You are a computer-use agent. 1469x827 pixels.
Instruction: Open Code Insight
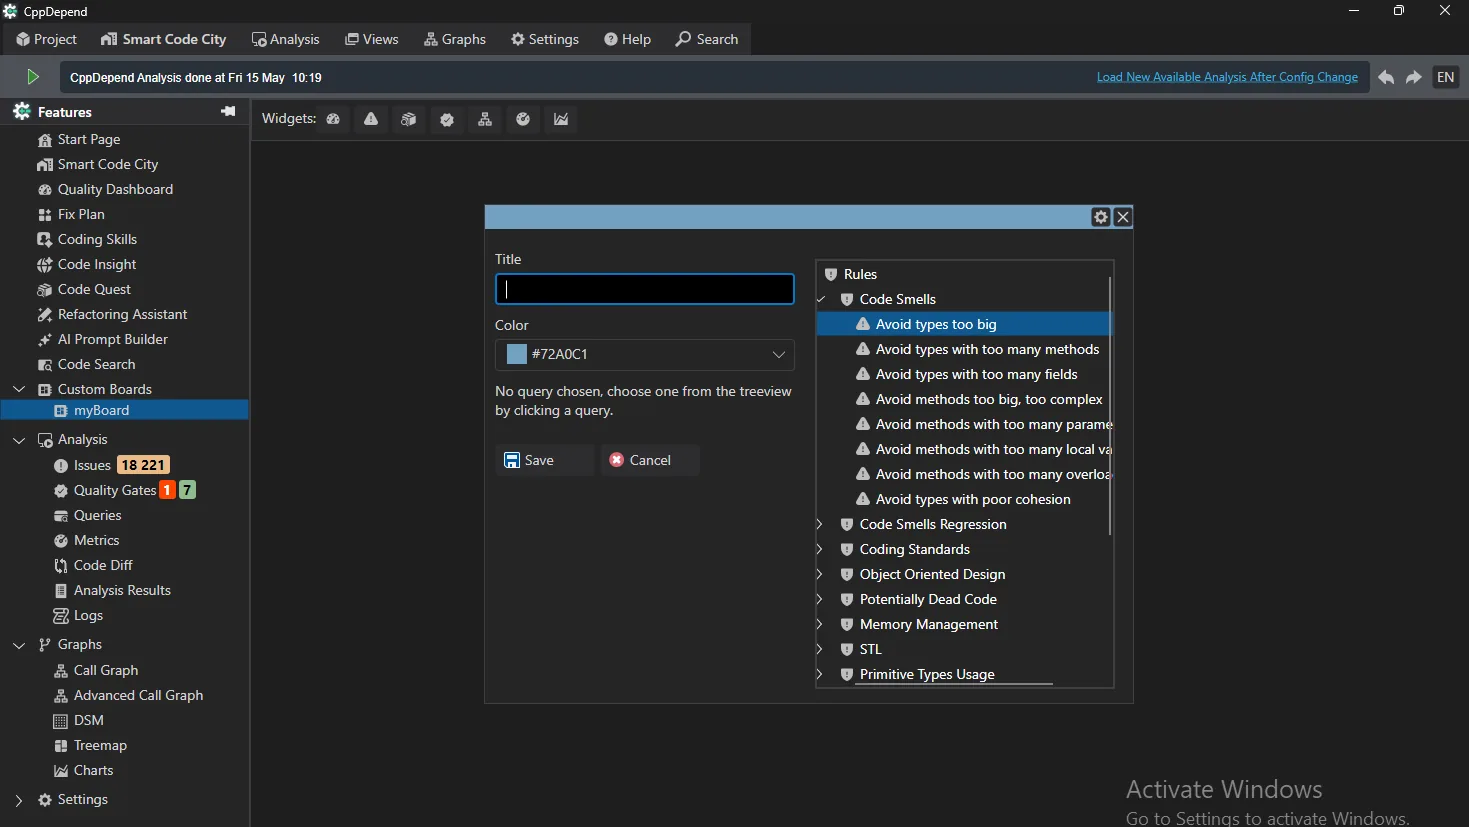[97, 264]
